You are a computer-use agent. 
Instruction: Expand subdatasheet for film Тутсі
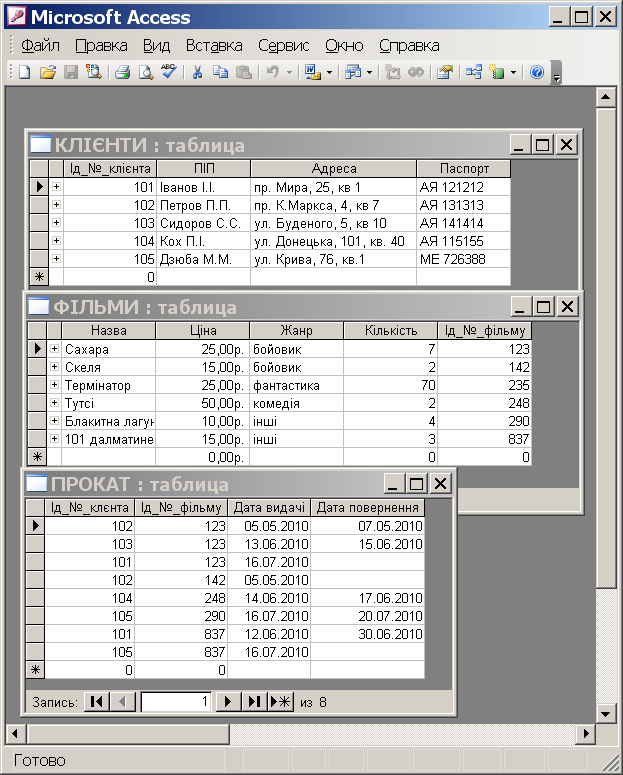[54, 403]
